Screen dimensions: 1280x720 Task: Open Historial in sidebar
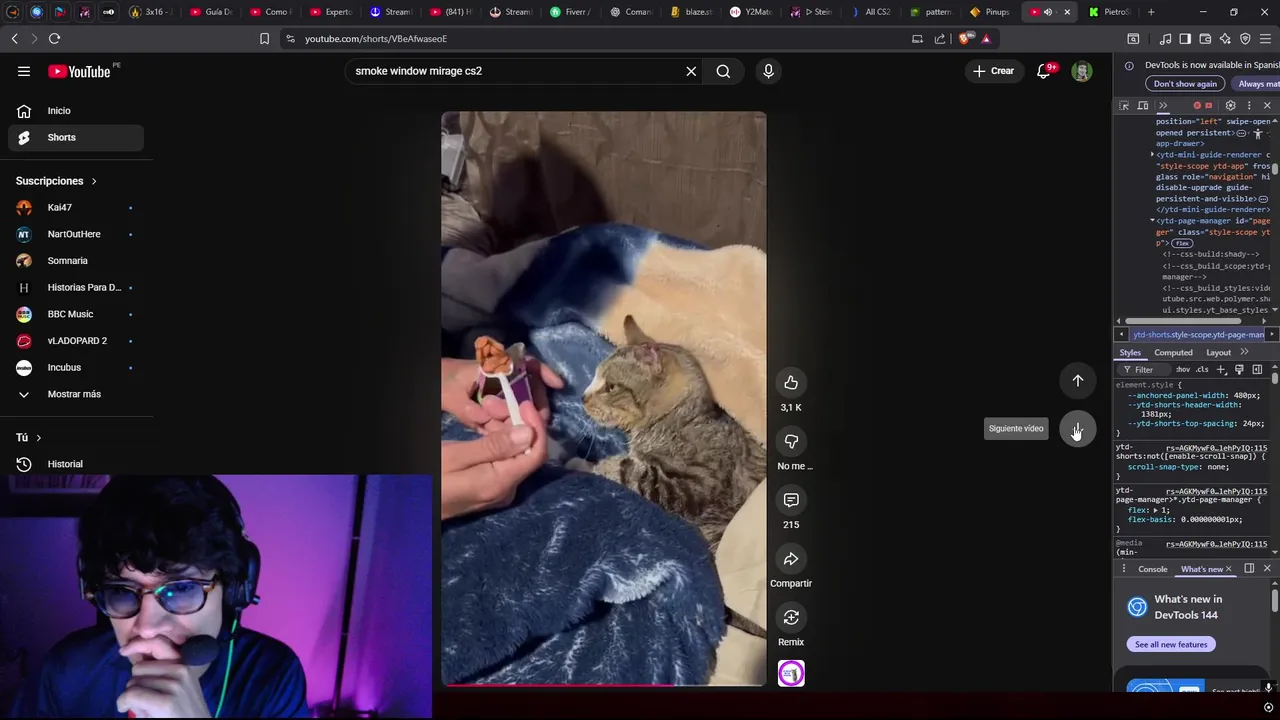click(76, 464)
